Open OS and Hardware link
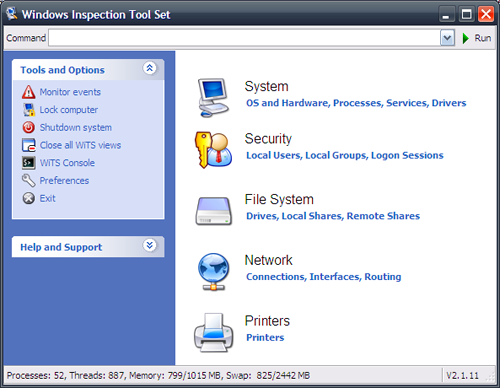 (287, 103)
